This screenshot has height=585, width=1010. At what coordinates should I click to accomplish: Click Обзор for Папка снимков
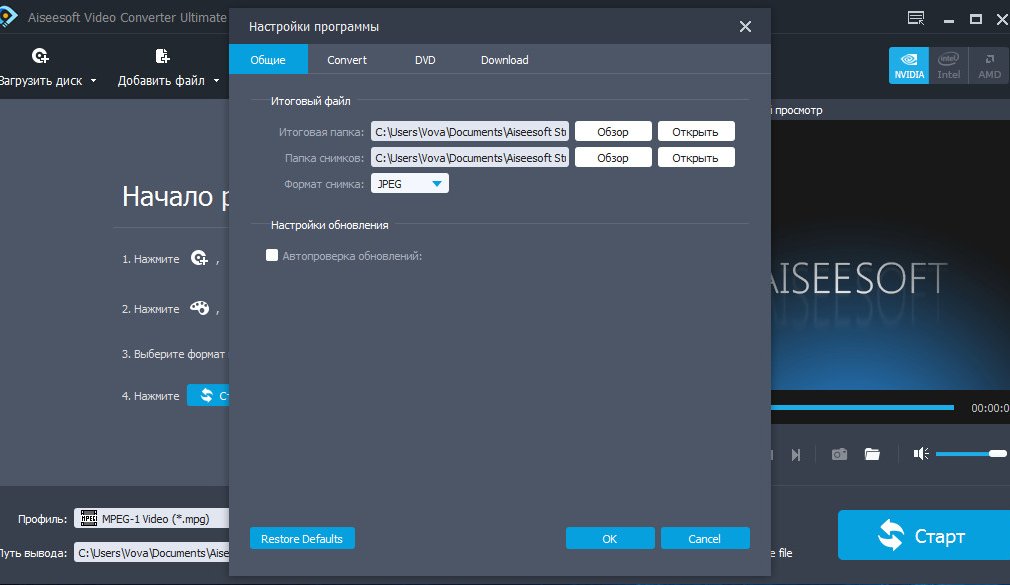(x=613, y=158)
